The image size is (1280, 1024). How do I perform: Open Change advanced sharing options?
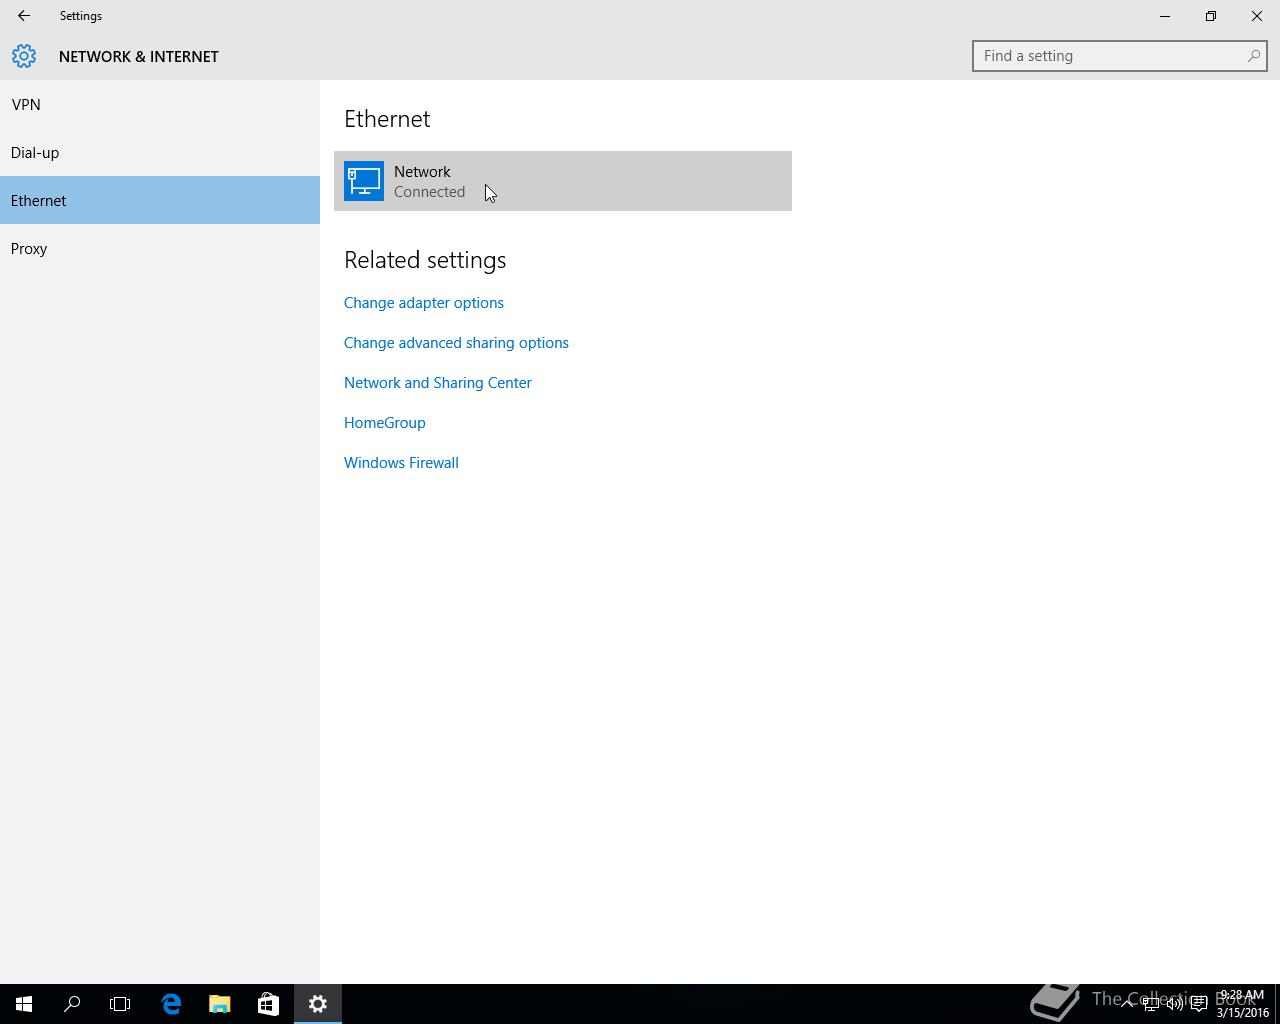(x=456, y=343)
